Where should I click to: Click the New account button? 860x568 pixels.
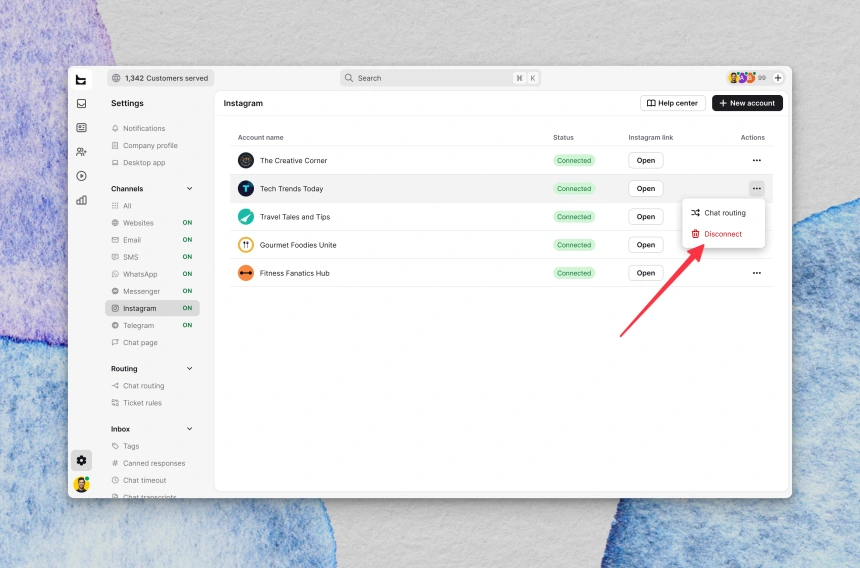(747, 103)
